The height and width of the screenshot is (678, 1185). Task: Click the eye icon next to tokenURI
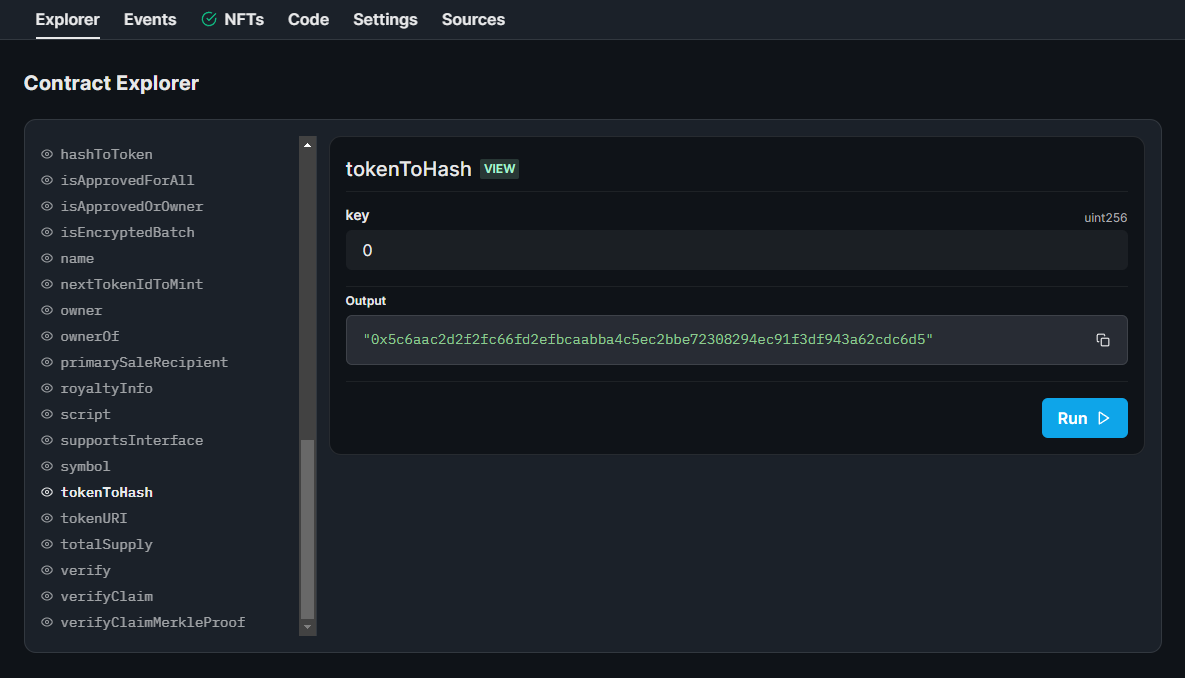point(46,518)
